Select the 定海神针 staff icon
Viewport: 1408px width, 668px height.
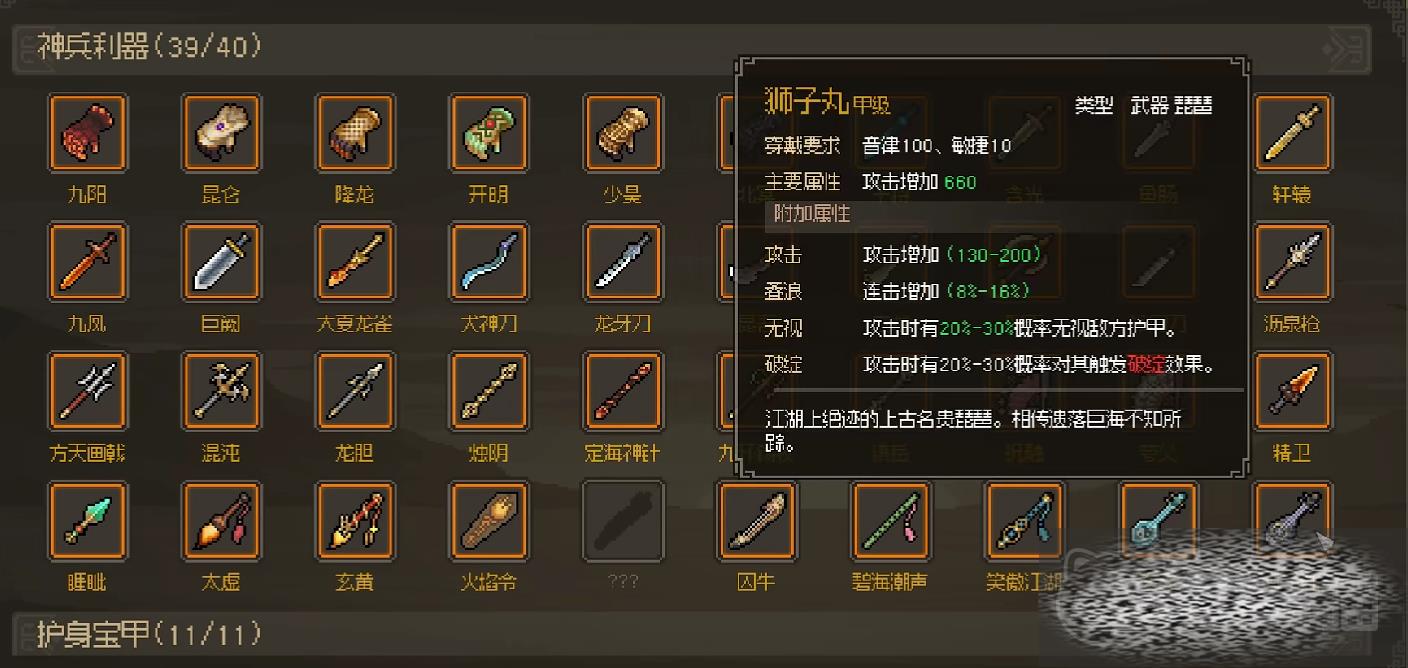coord(623,391)
